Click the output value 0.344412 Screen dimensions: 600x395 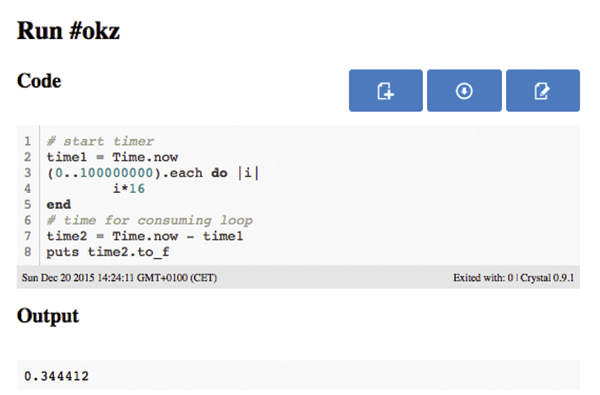[x=56, y=376]
